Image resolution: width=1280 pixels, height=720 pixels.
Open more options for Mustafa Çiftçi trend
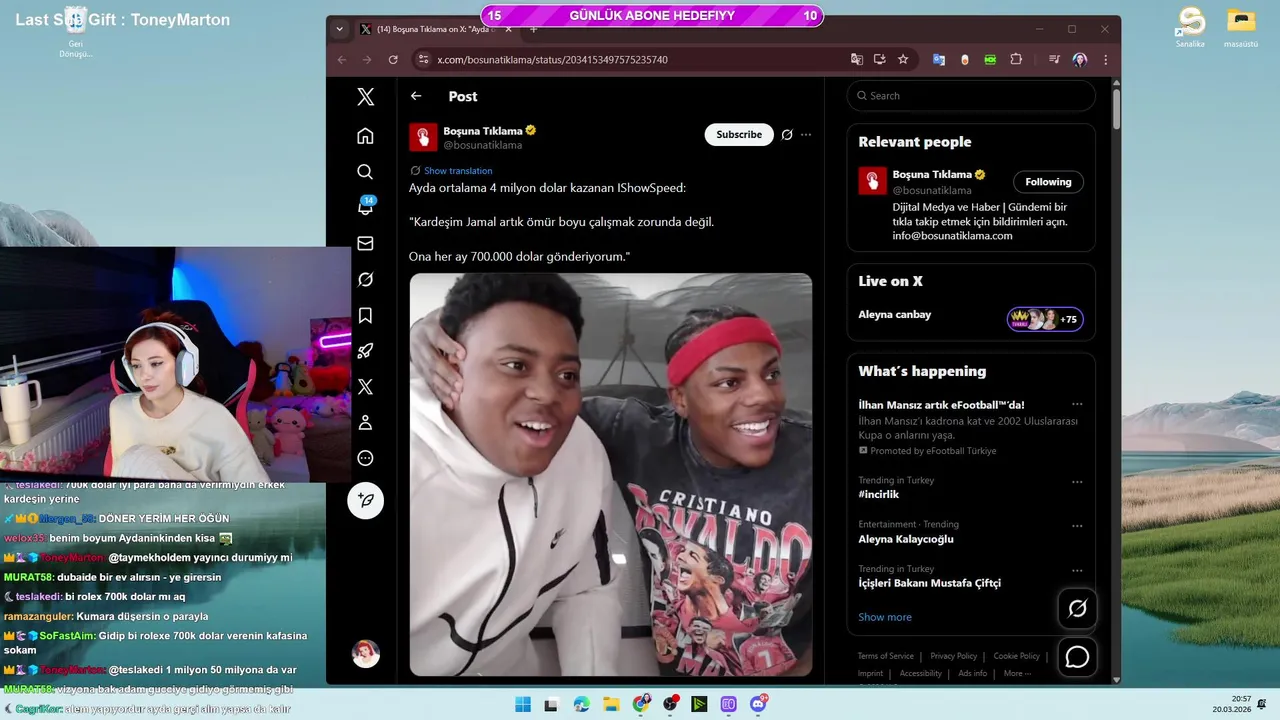(x=1077, y=569)
